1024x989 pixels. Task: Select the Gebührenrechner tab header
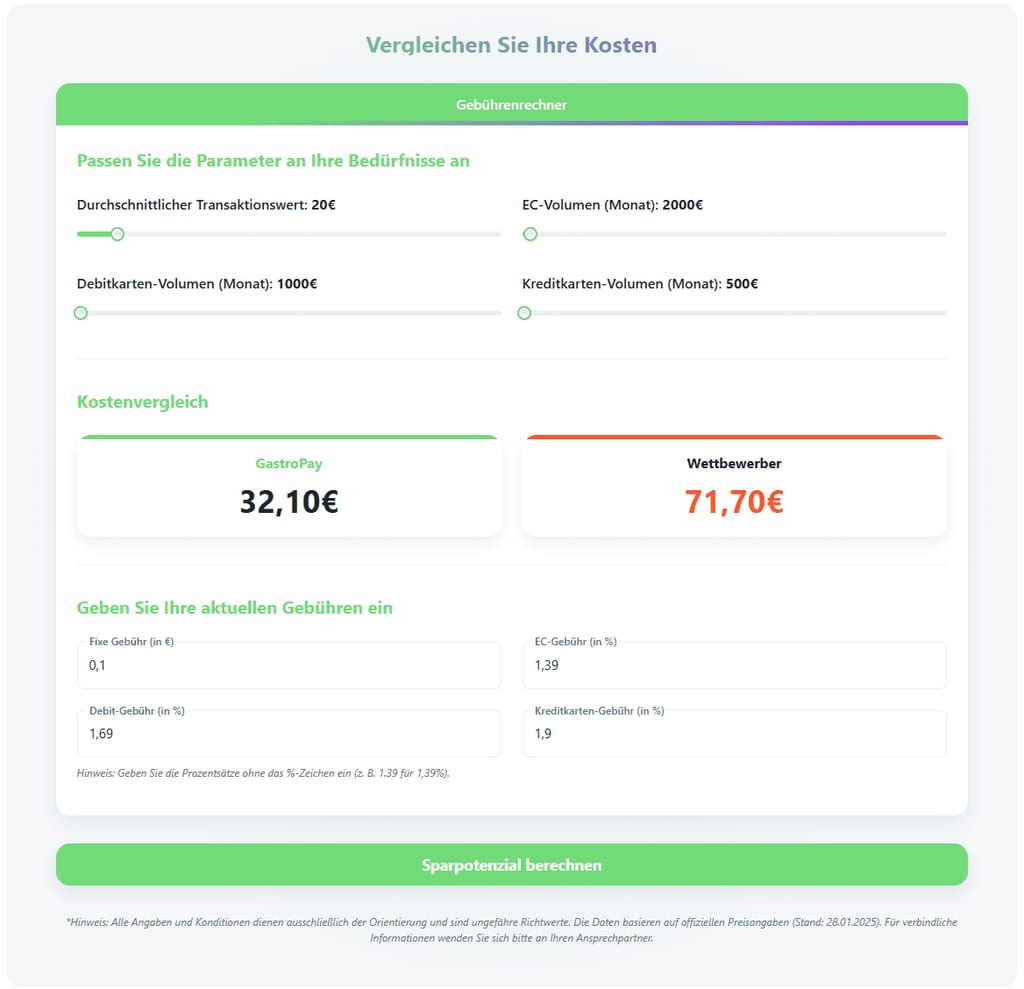[511, 105]
